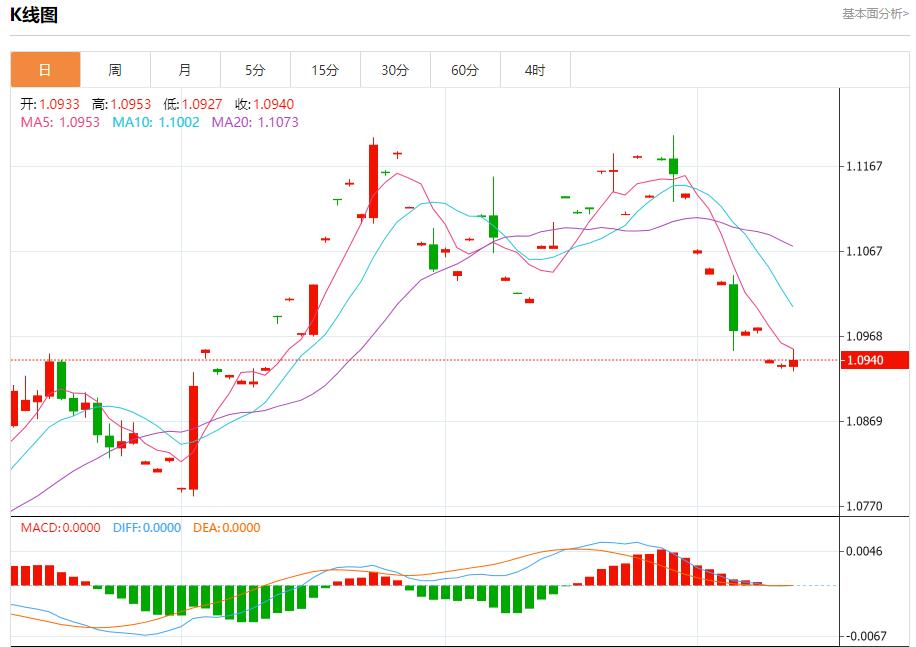916x647 pixels.
Task: Switch to the 周 weekly tab
Action: click(x=115, y=70)
